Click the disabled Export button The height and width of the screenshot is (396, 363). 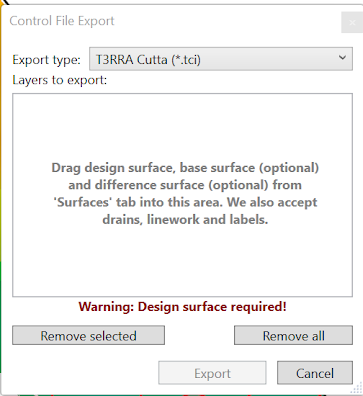212,373
